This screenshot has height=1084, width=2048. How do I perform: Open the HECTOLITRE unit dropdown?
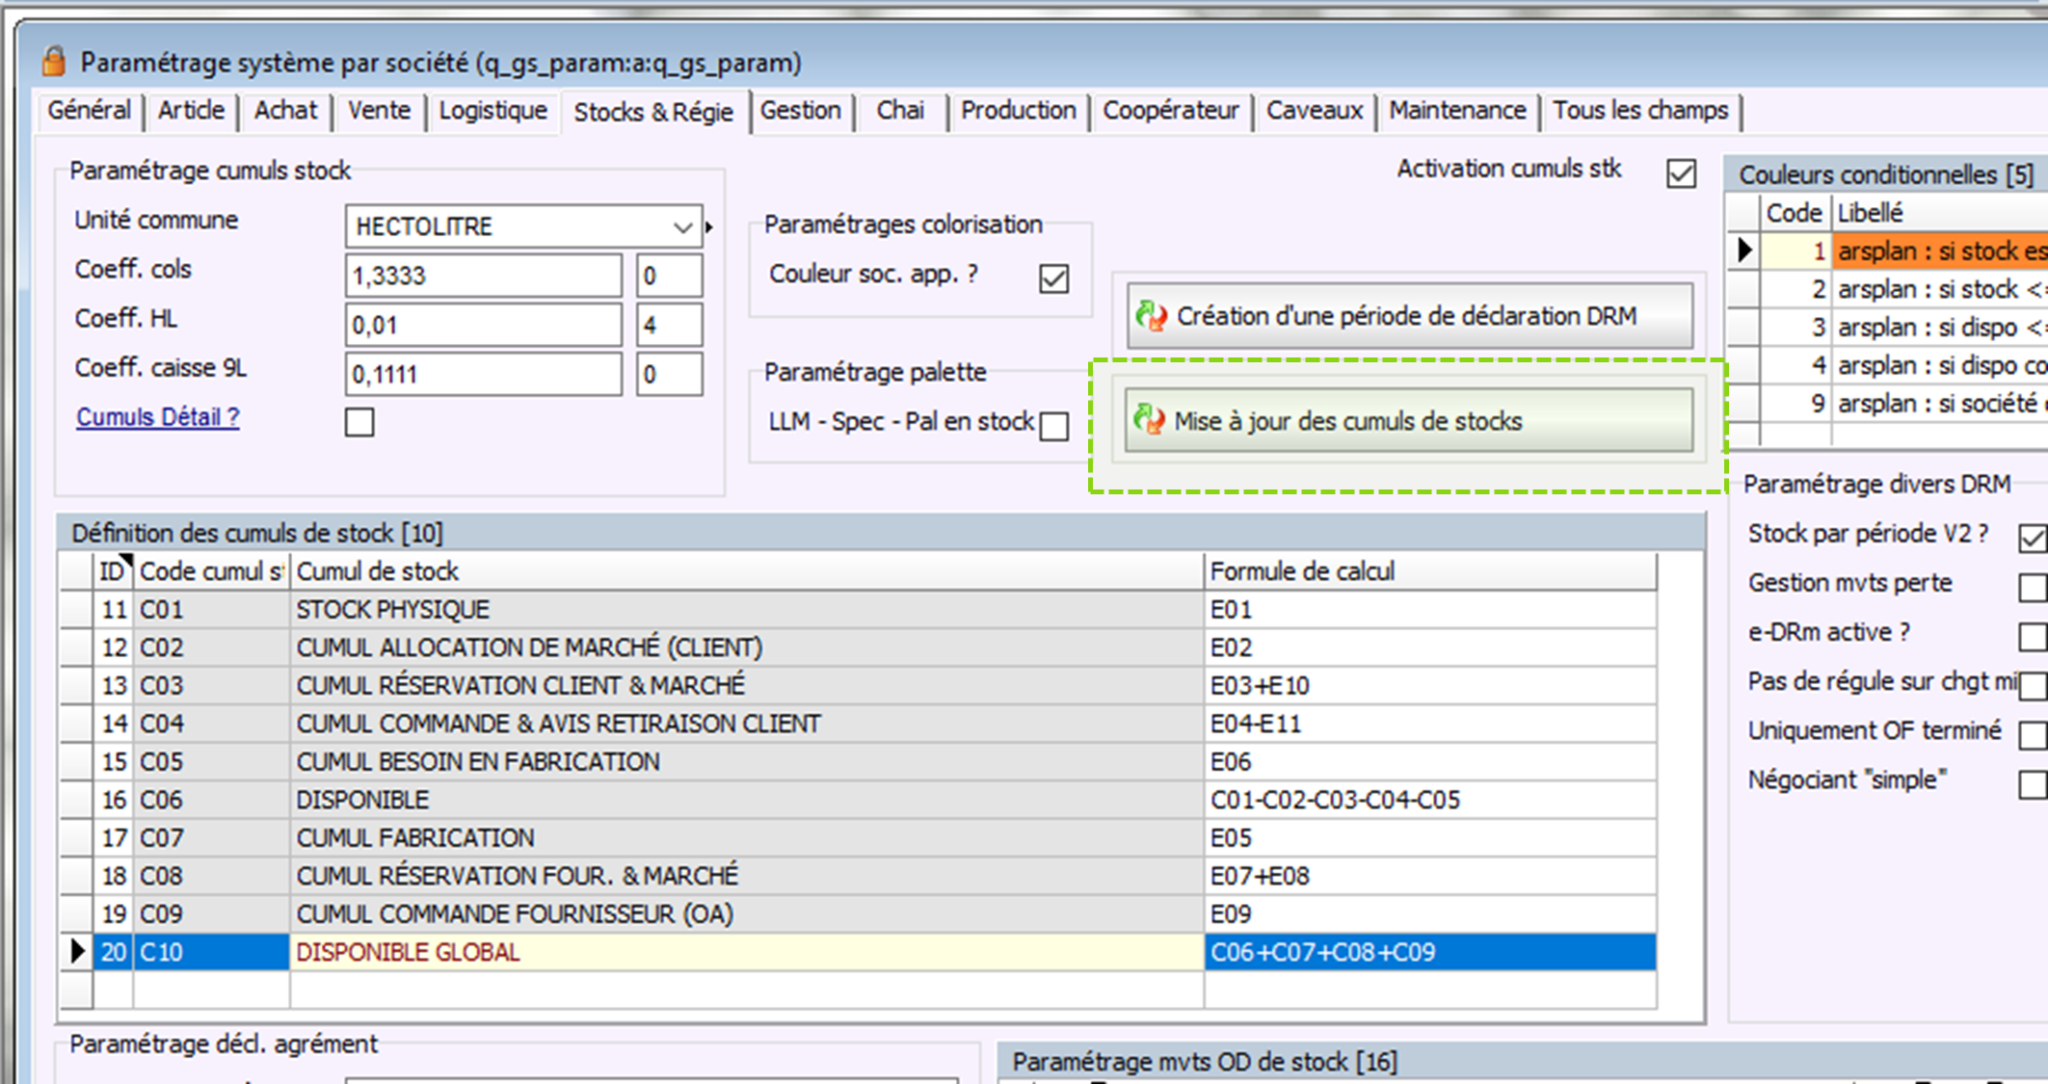(x=683, y=227)
